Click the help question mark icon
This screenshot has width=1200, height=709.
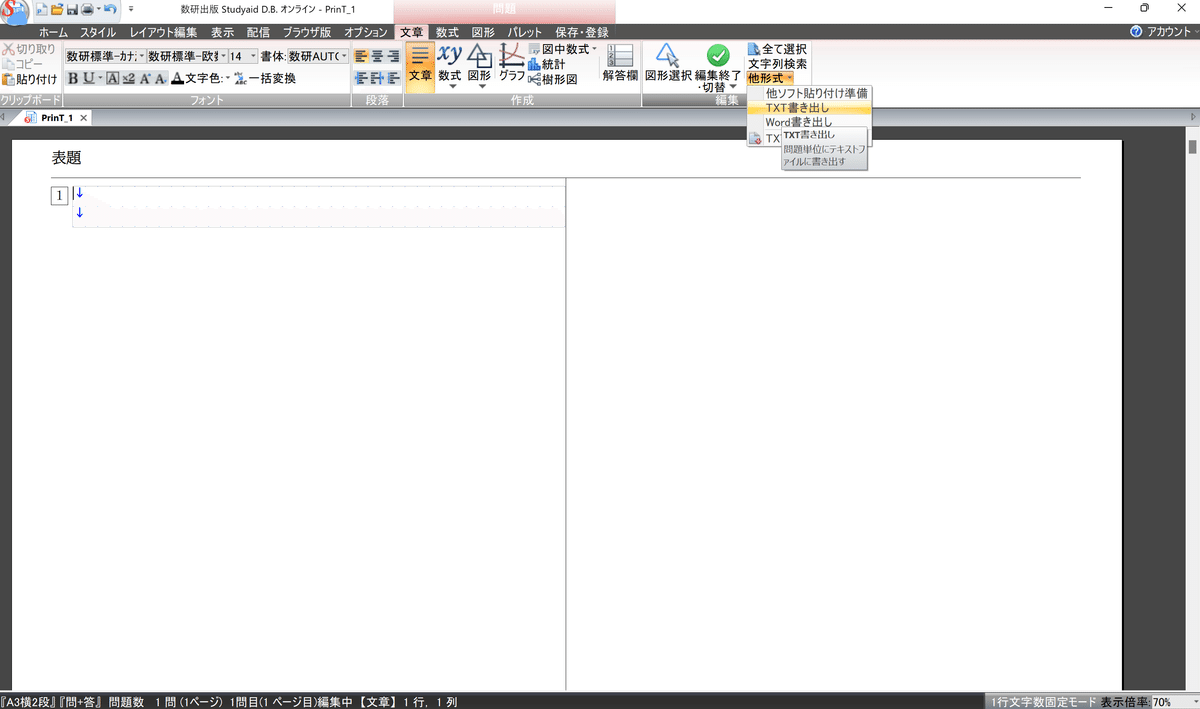pyautogui.click(x=1136, y=32)
